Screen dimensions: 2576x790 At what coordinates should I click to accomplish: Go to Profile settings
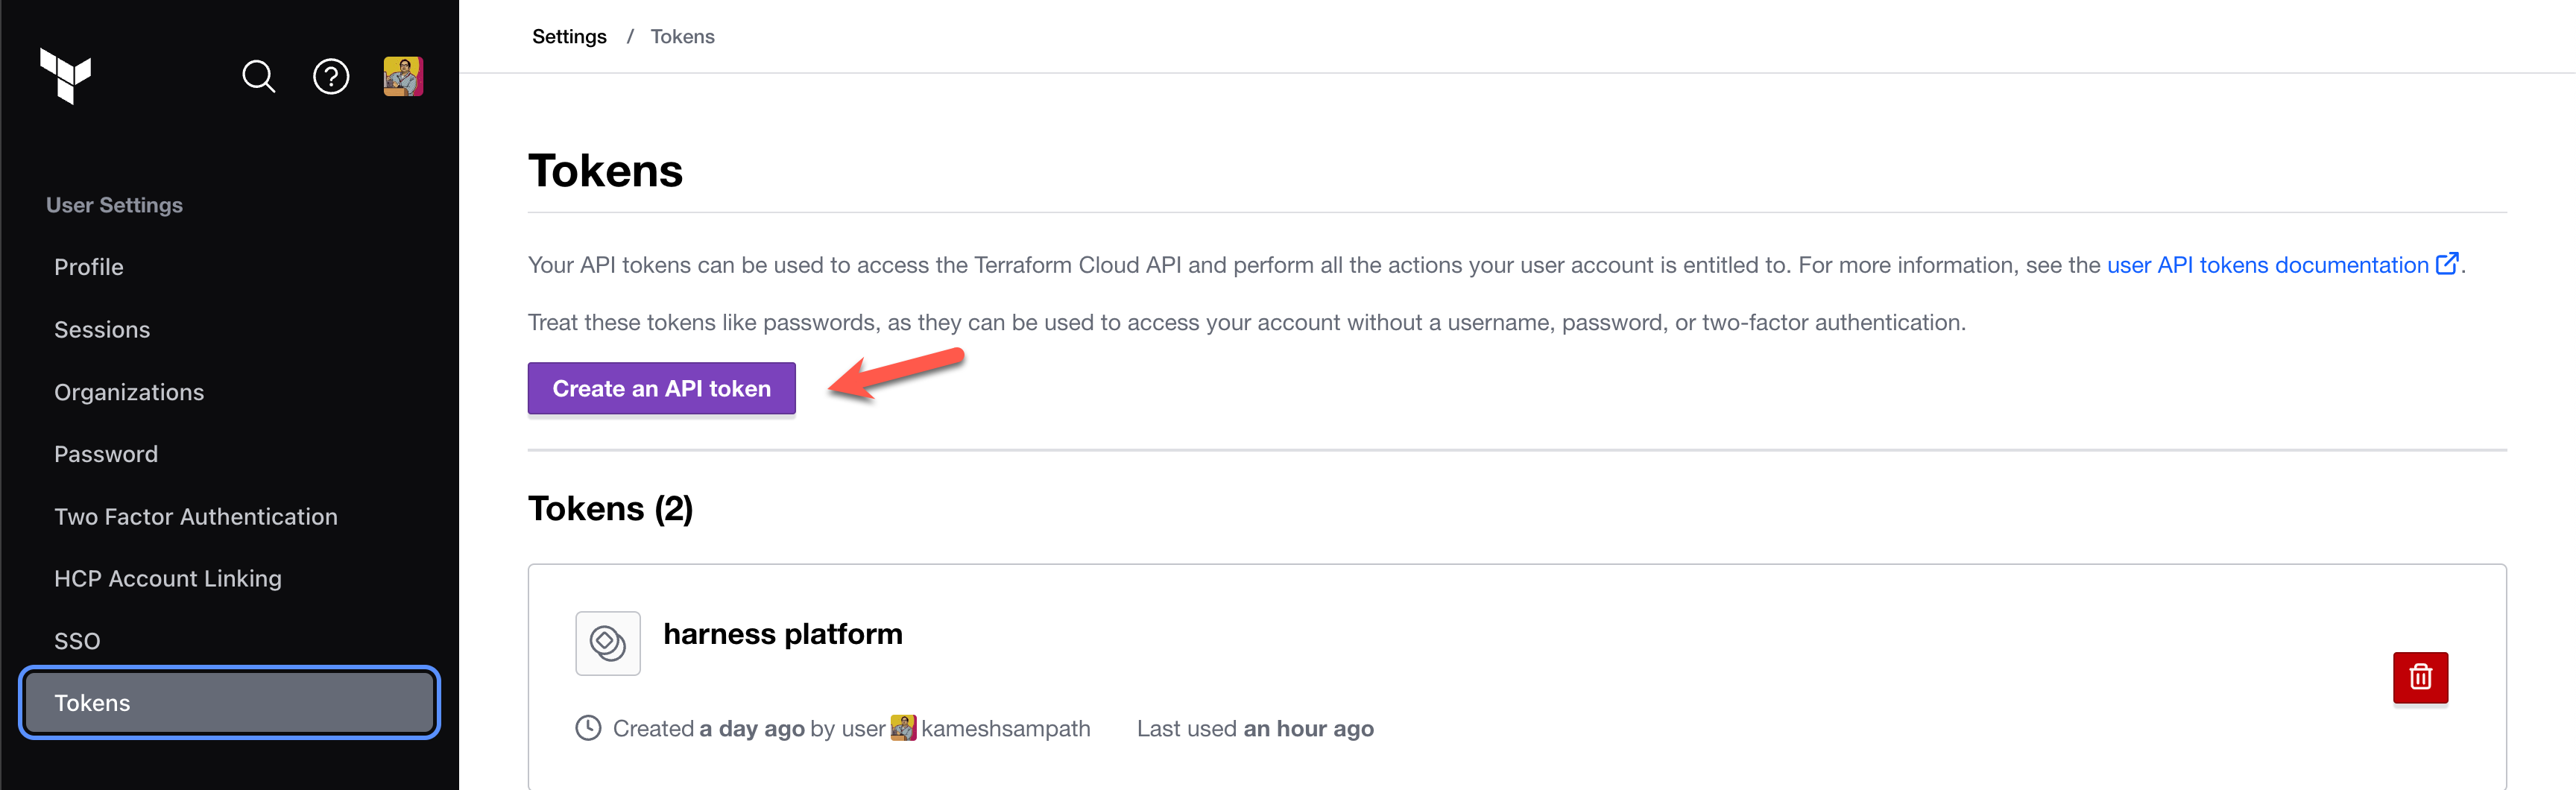[x=89, y=267]
